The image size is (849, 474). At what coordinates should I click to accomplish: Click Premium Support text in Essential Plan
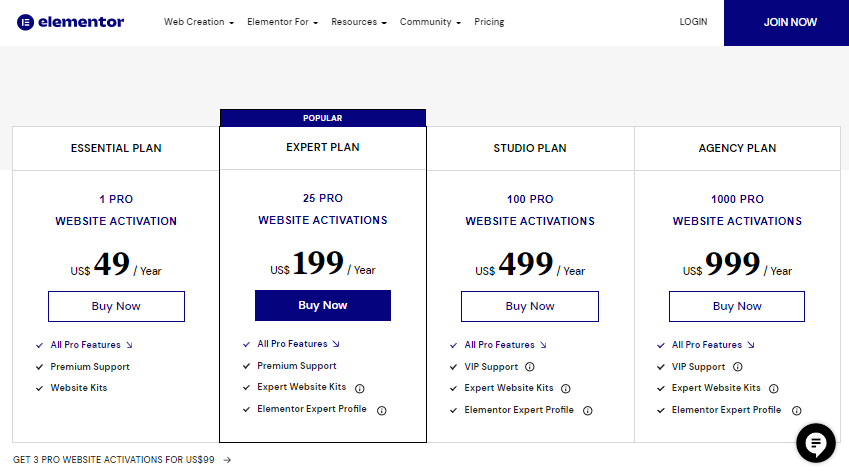90,367
